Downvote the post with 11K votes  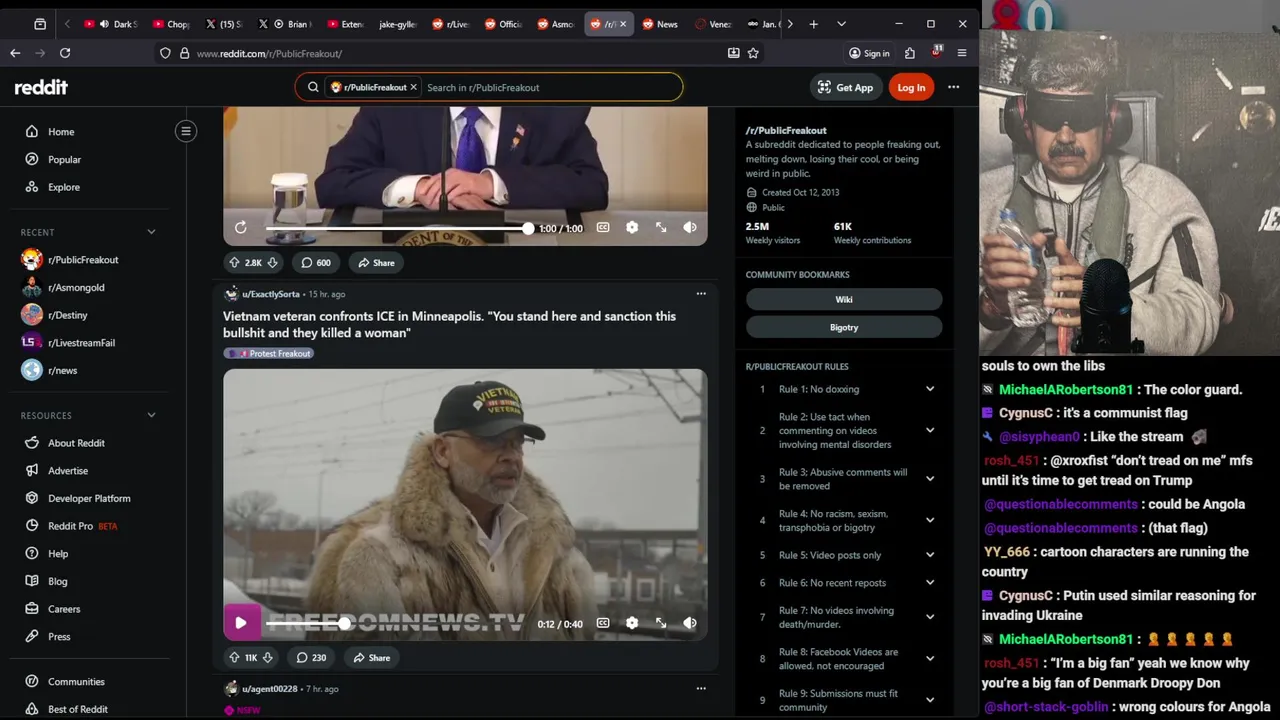(268, 658)
